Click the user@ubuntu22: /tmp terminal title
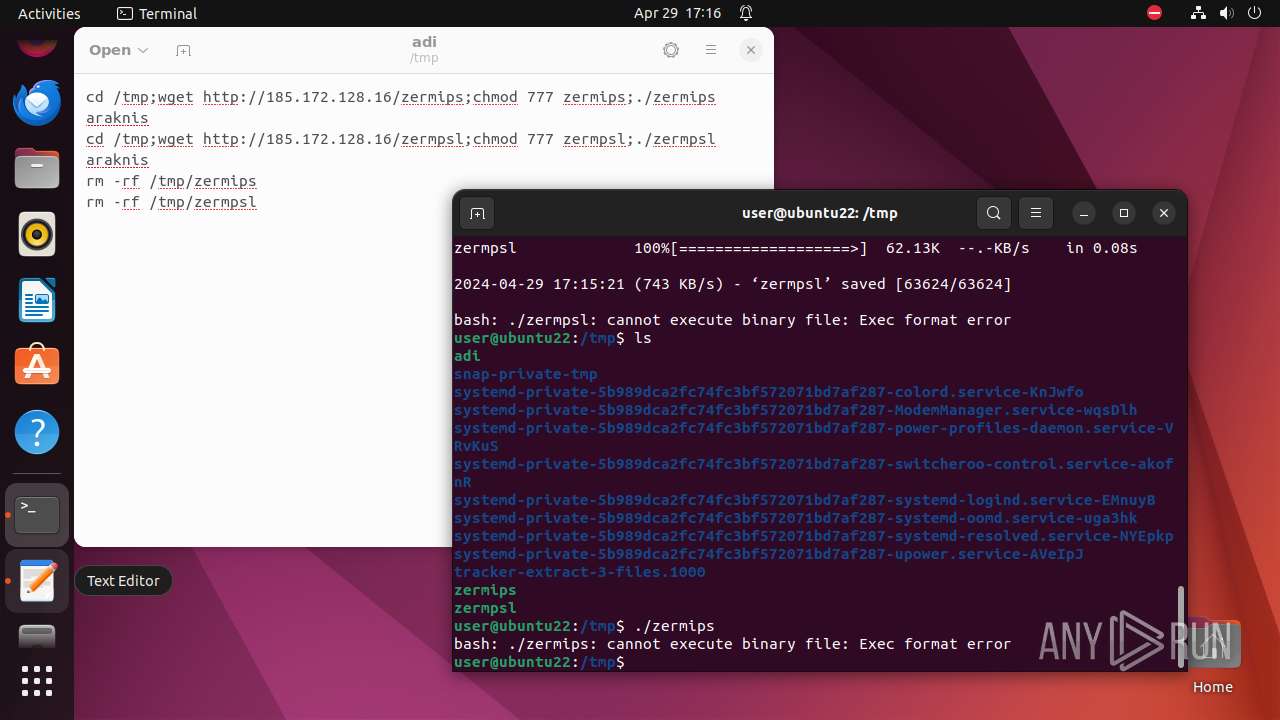Image resolution: width=1280 pixels, height=720 pixels. click(820, 213)
